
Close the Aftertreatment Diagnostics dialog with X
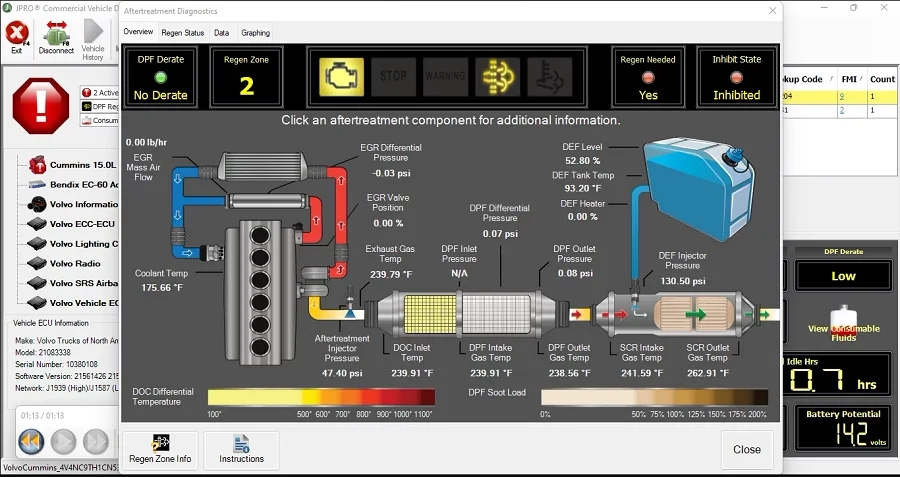773,11
